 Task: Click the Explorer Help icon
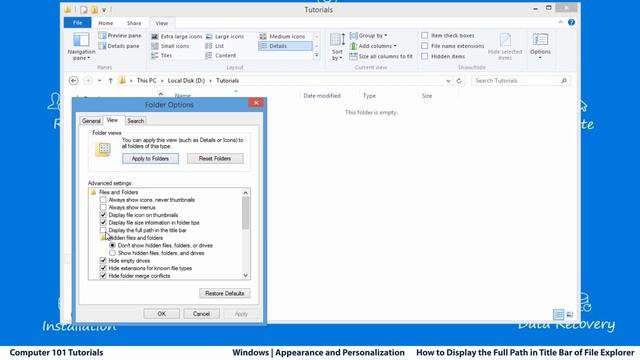tap(571, 22)
